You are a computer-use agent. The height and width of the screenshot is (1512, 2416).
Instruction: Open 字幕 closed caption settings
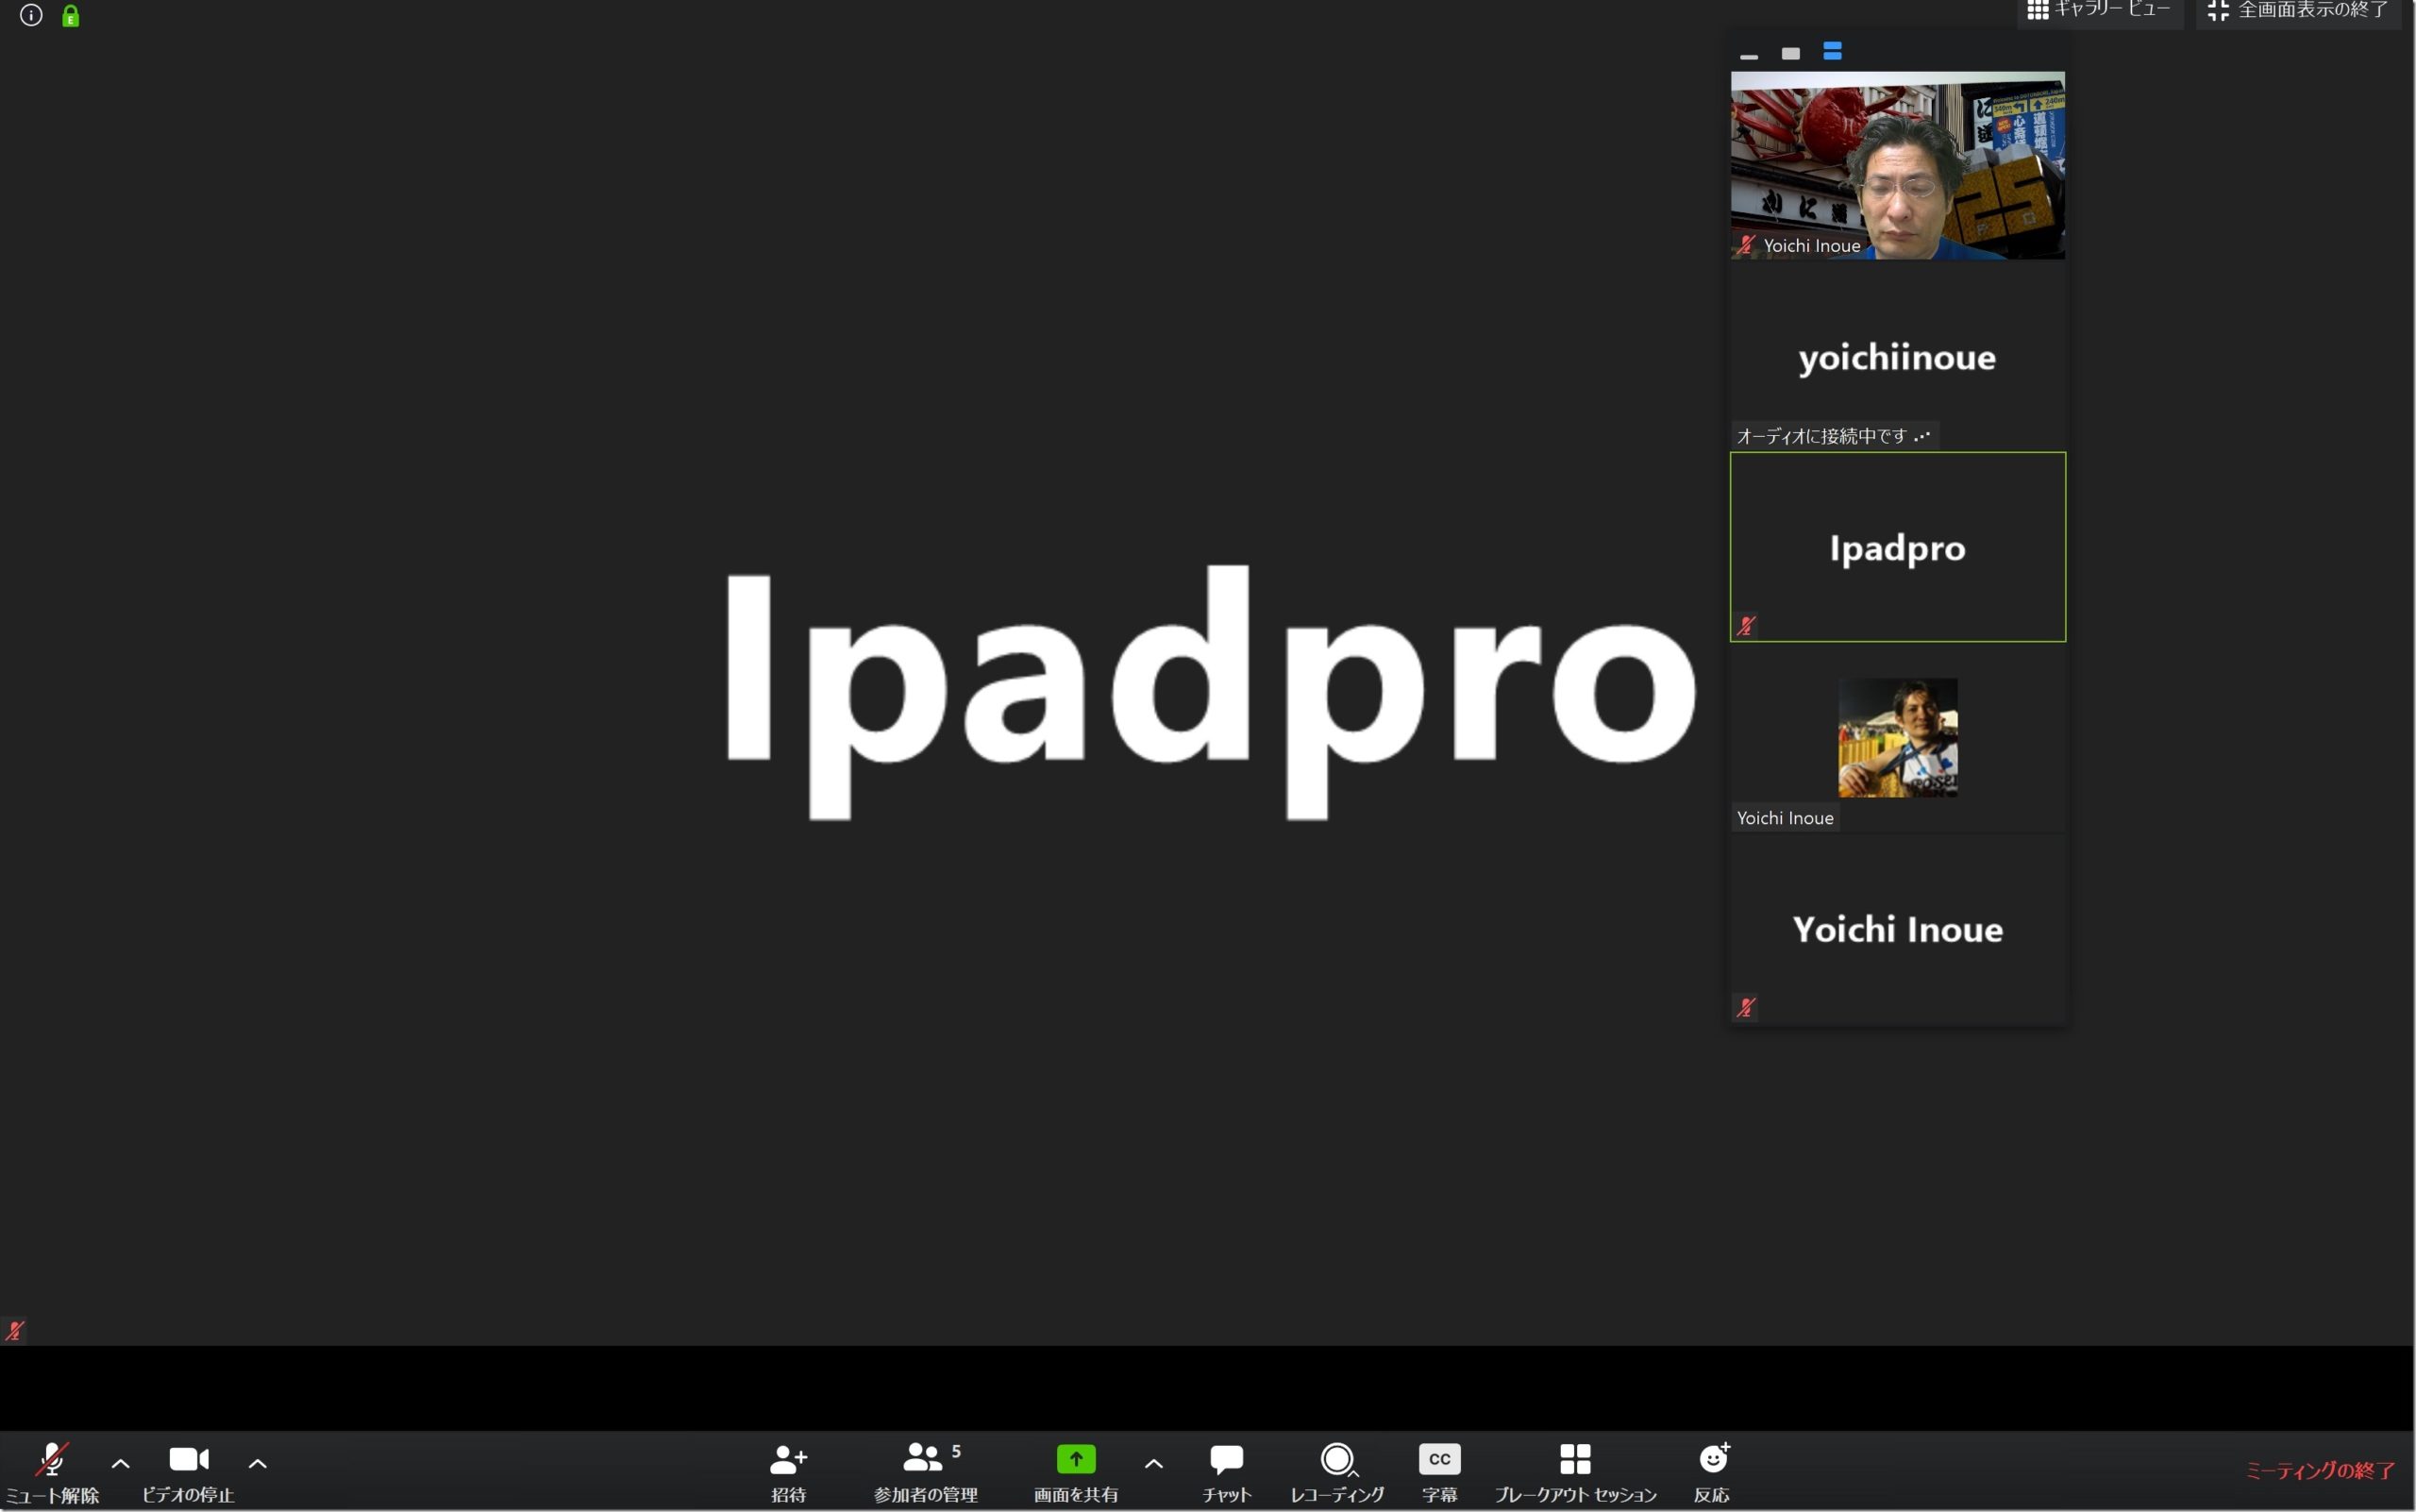[x=1440, y=1473]
